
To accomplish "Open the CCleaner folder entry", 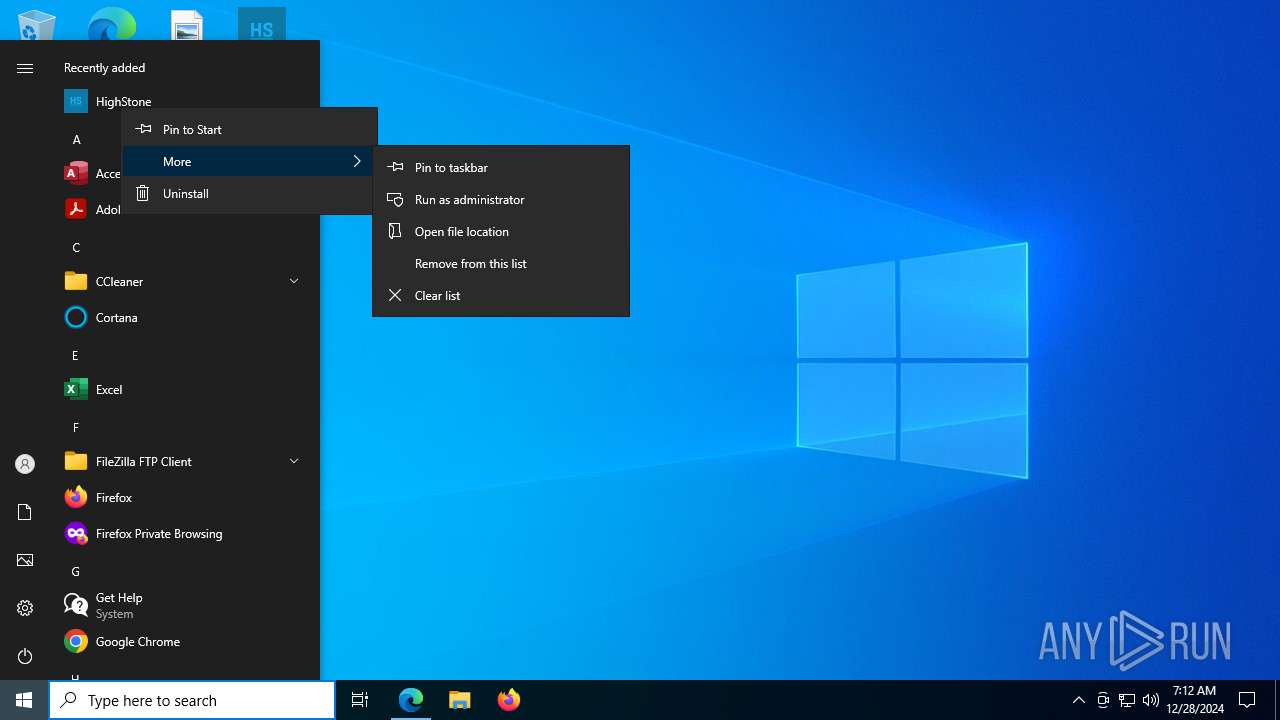I will (184, 281).
